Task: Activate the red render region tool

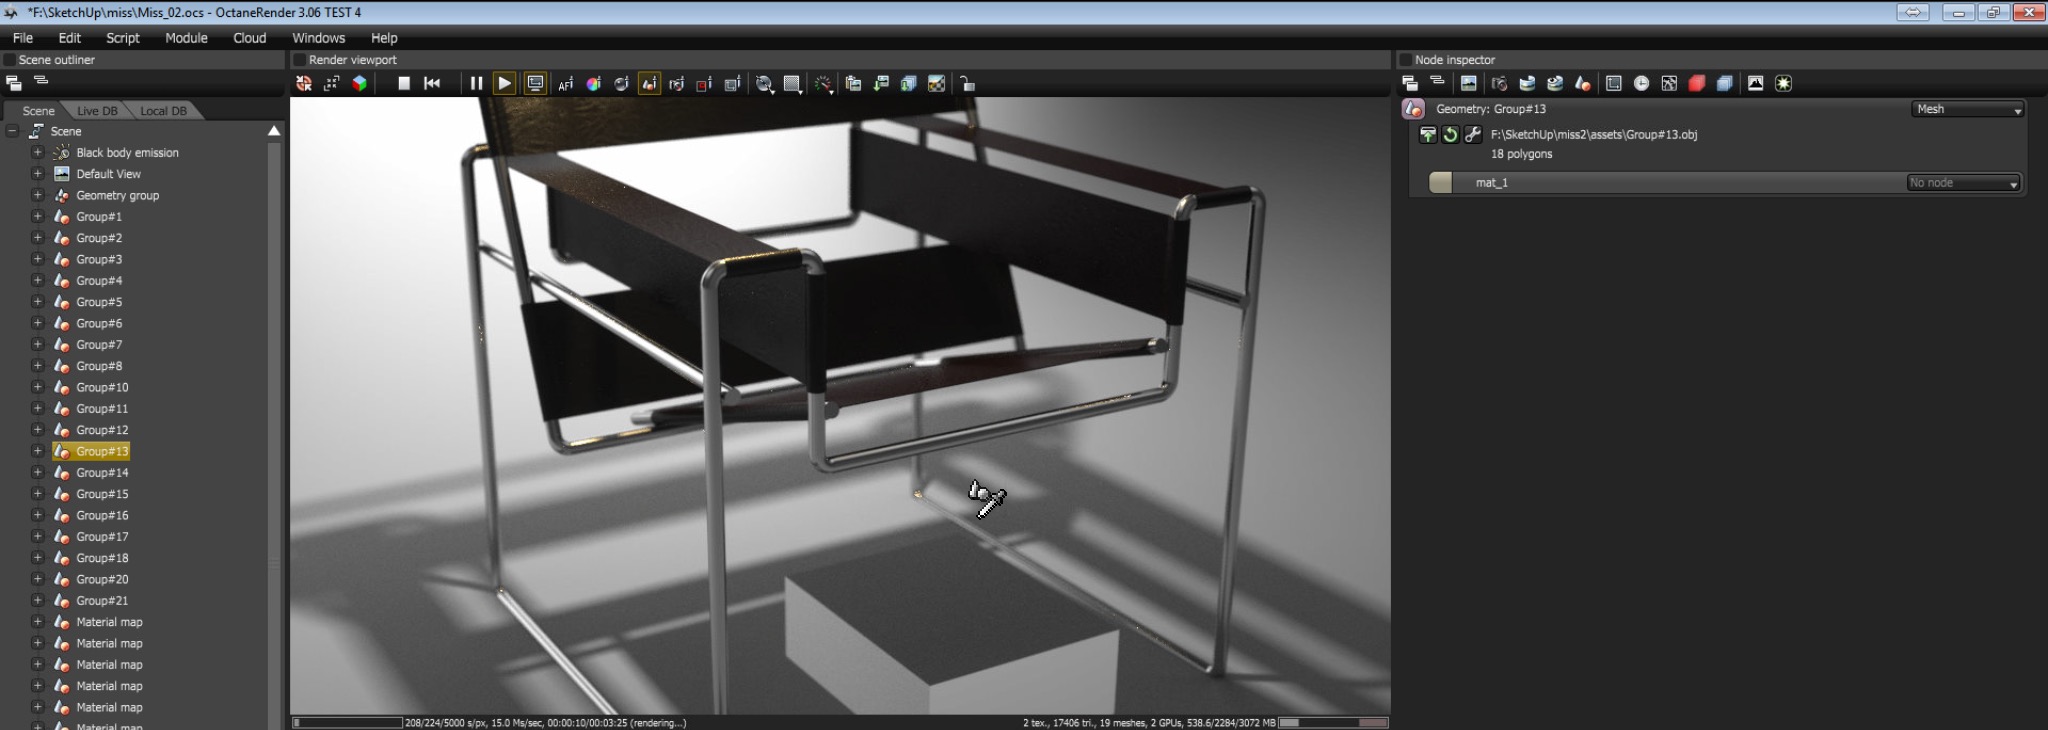Action: point(704,84)
